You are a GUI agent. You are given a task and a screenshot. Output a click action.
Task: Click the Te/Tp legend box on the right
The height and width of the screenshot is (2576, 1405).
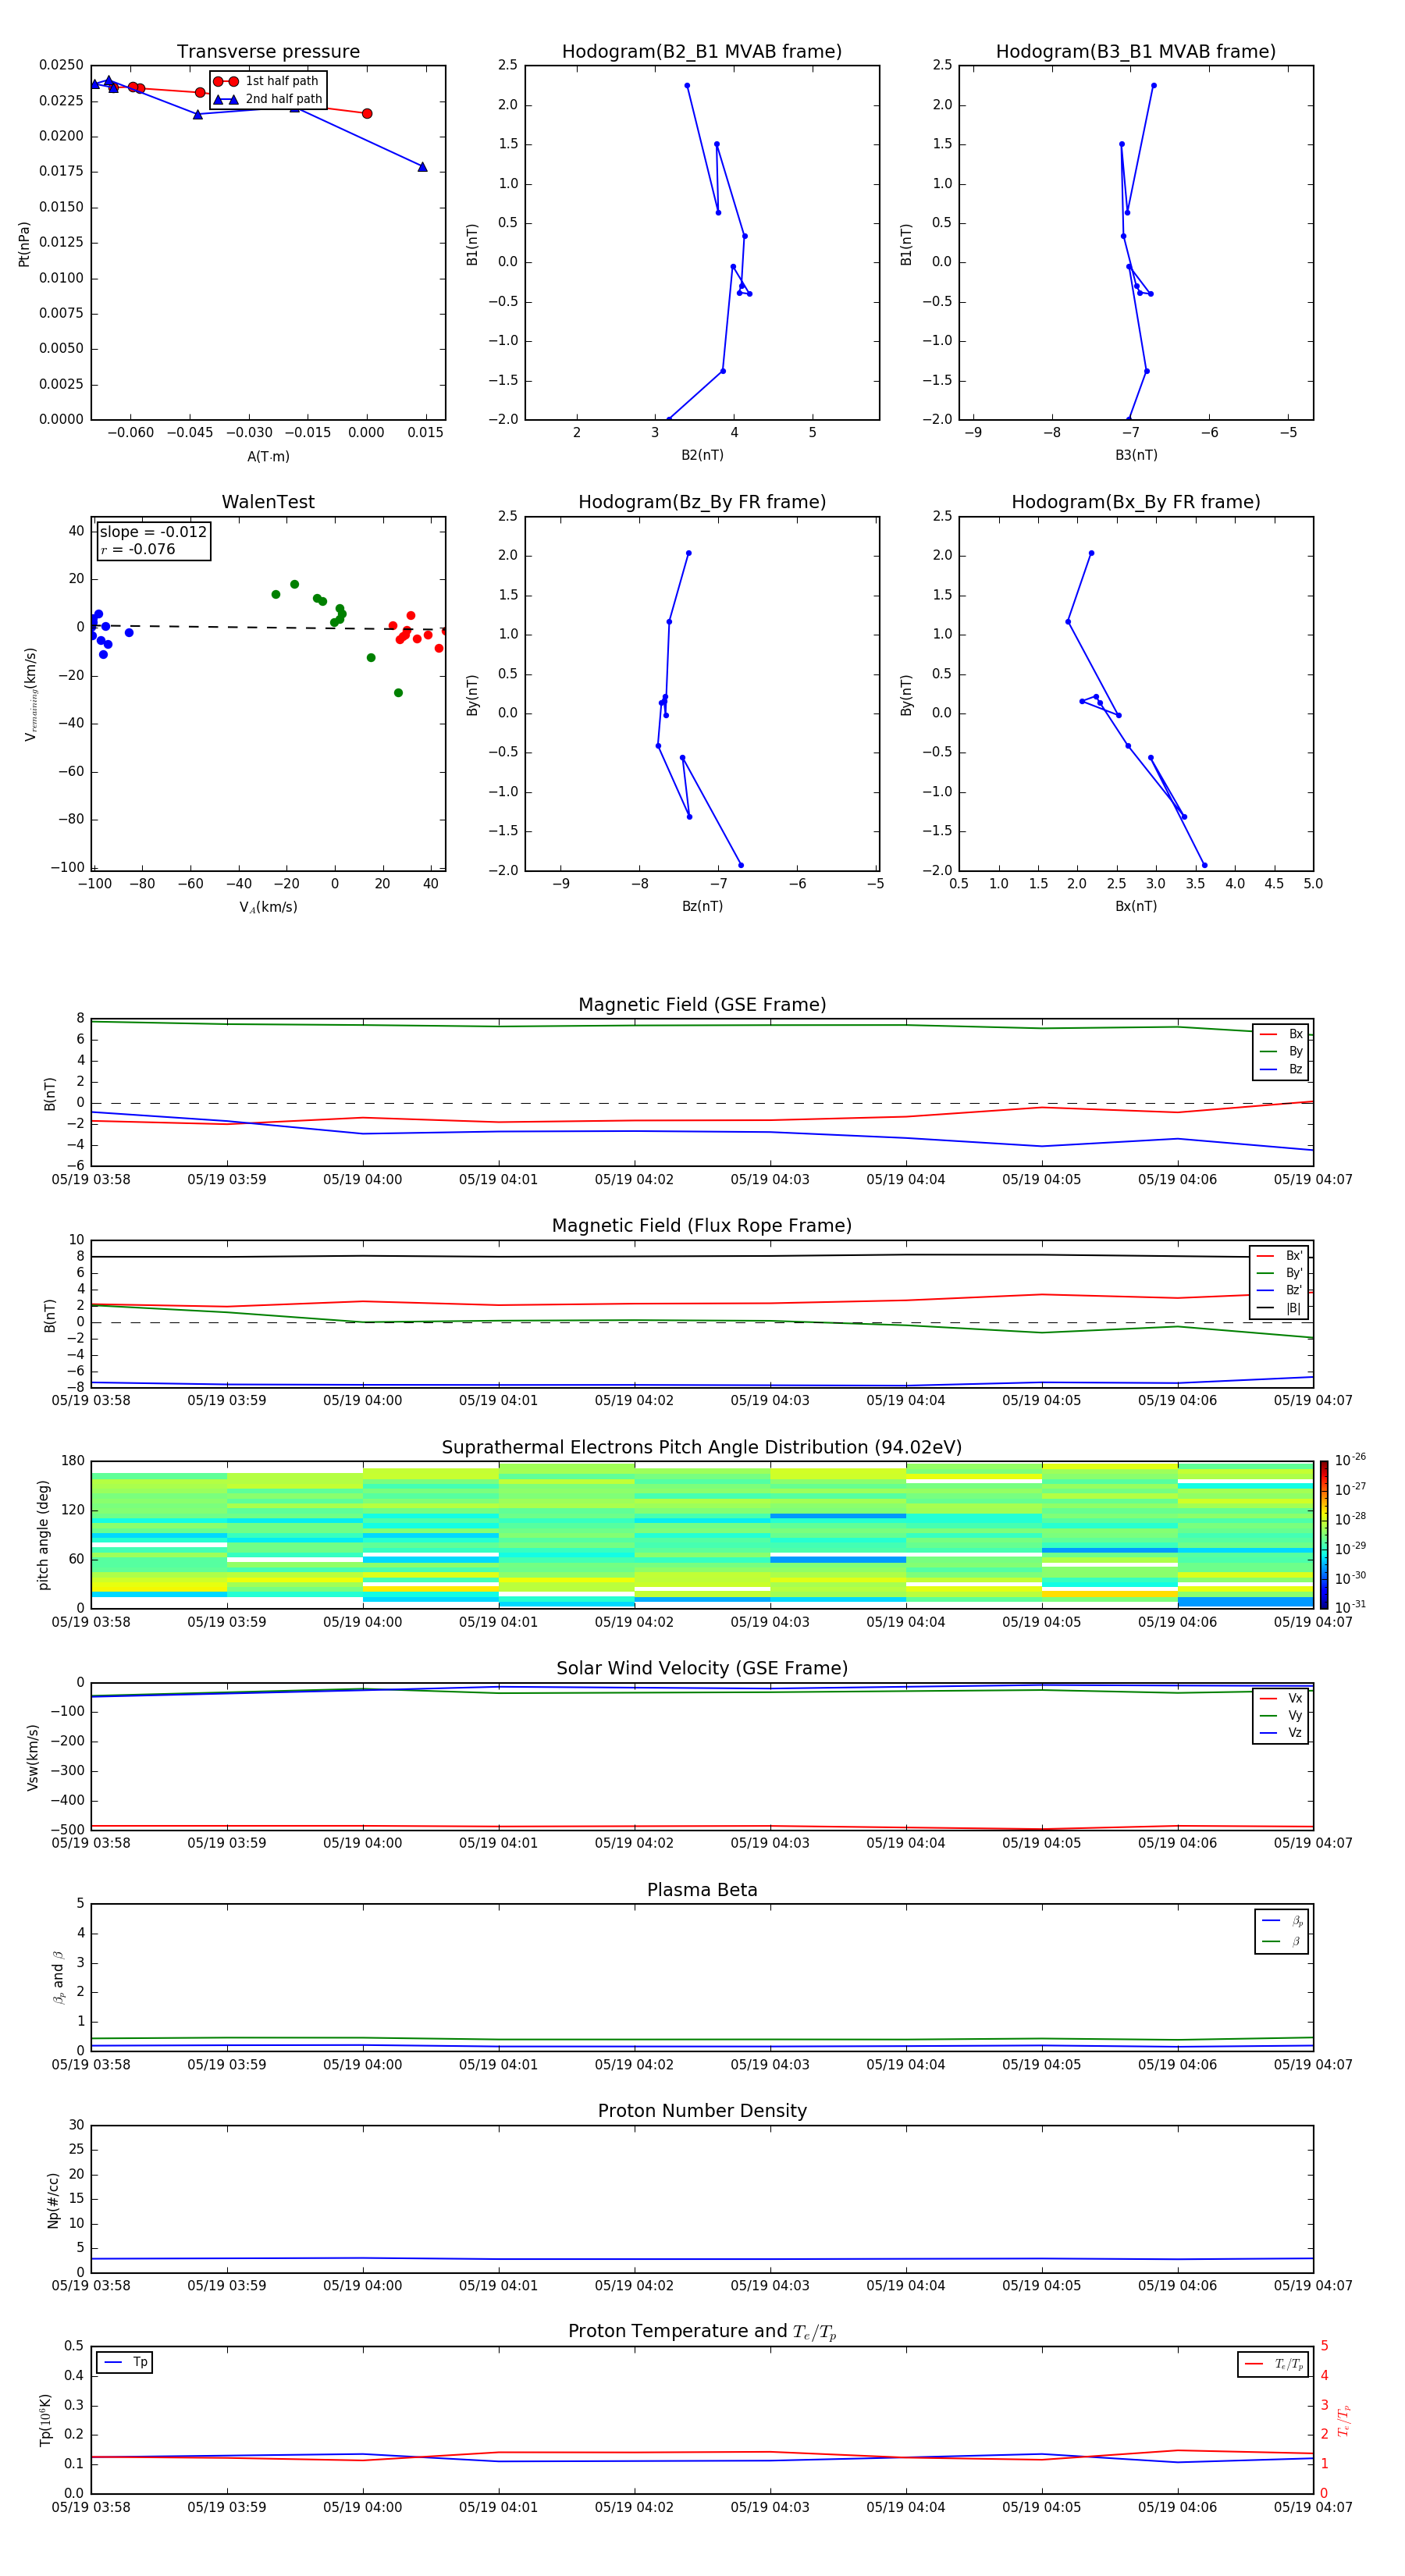pos(1272,2364)
